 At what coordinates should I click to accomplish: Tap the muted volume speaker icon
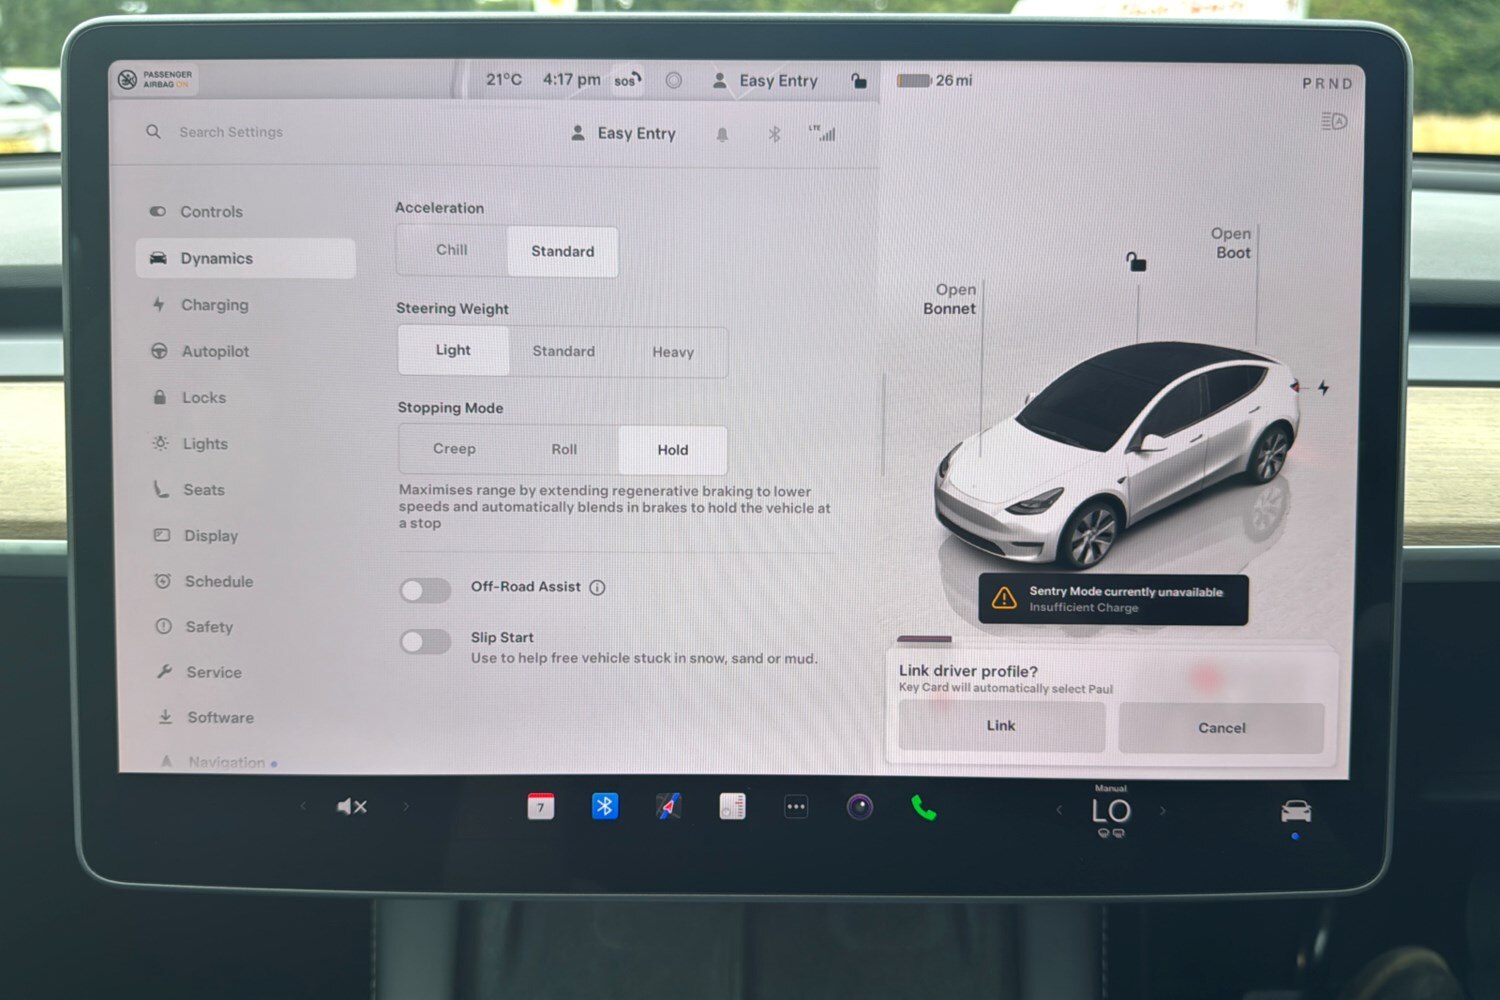pos(351,806)
